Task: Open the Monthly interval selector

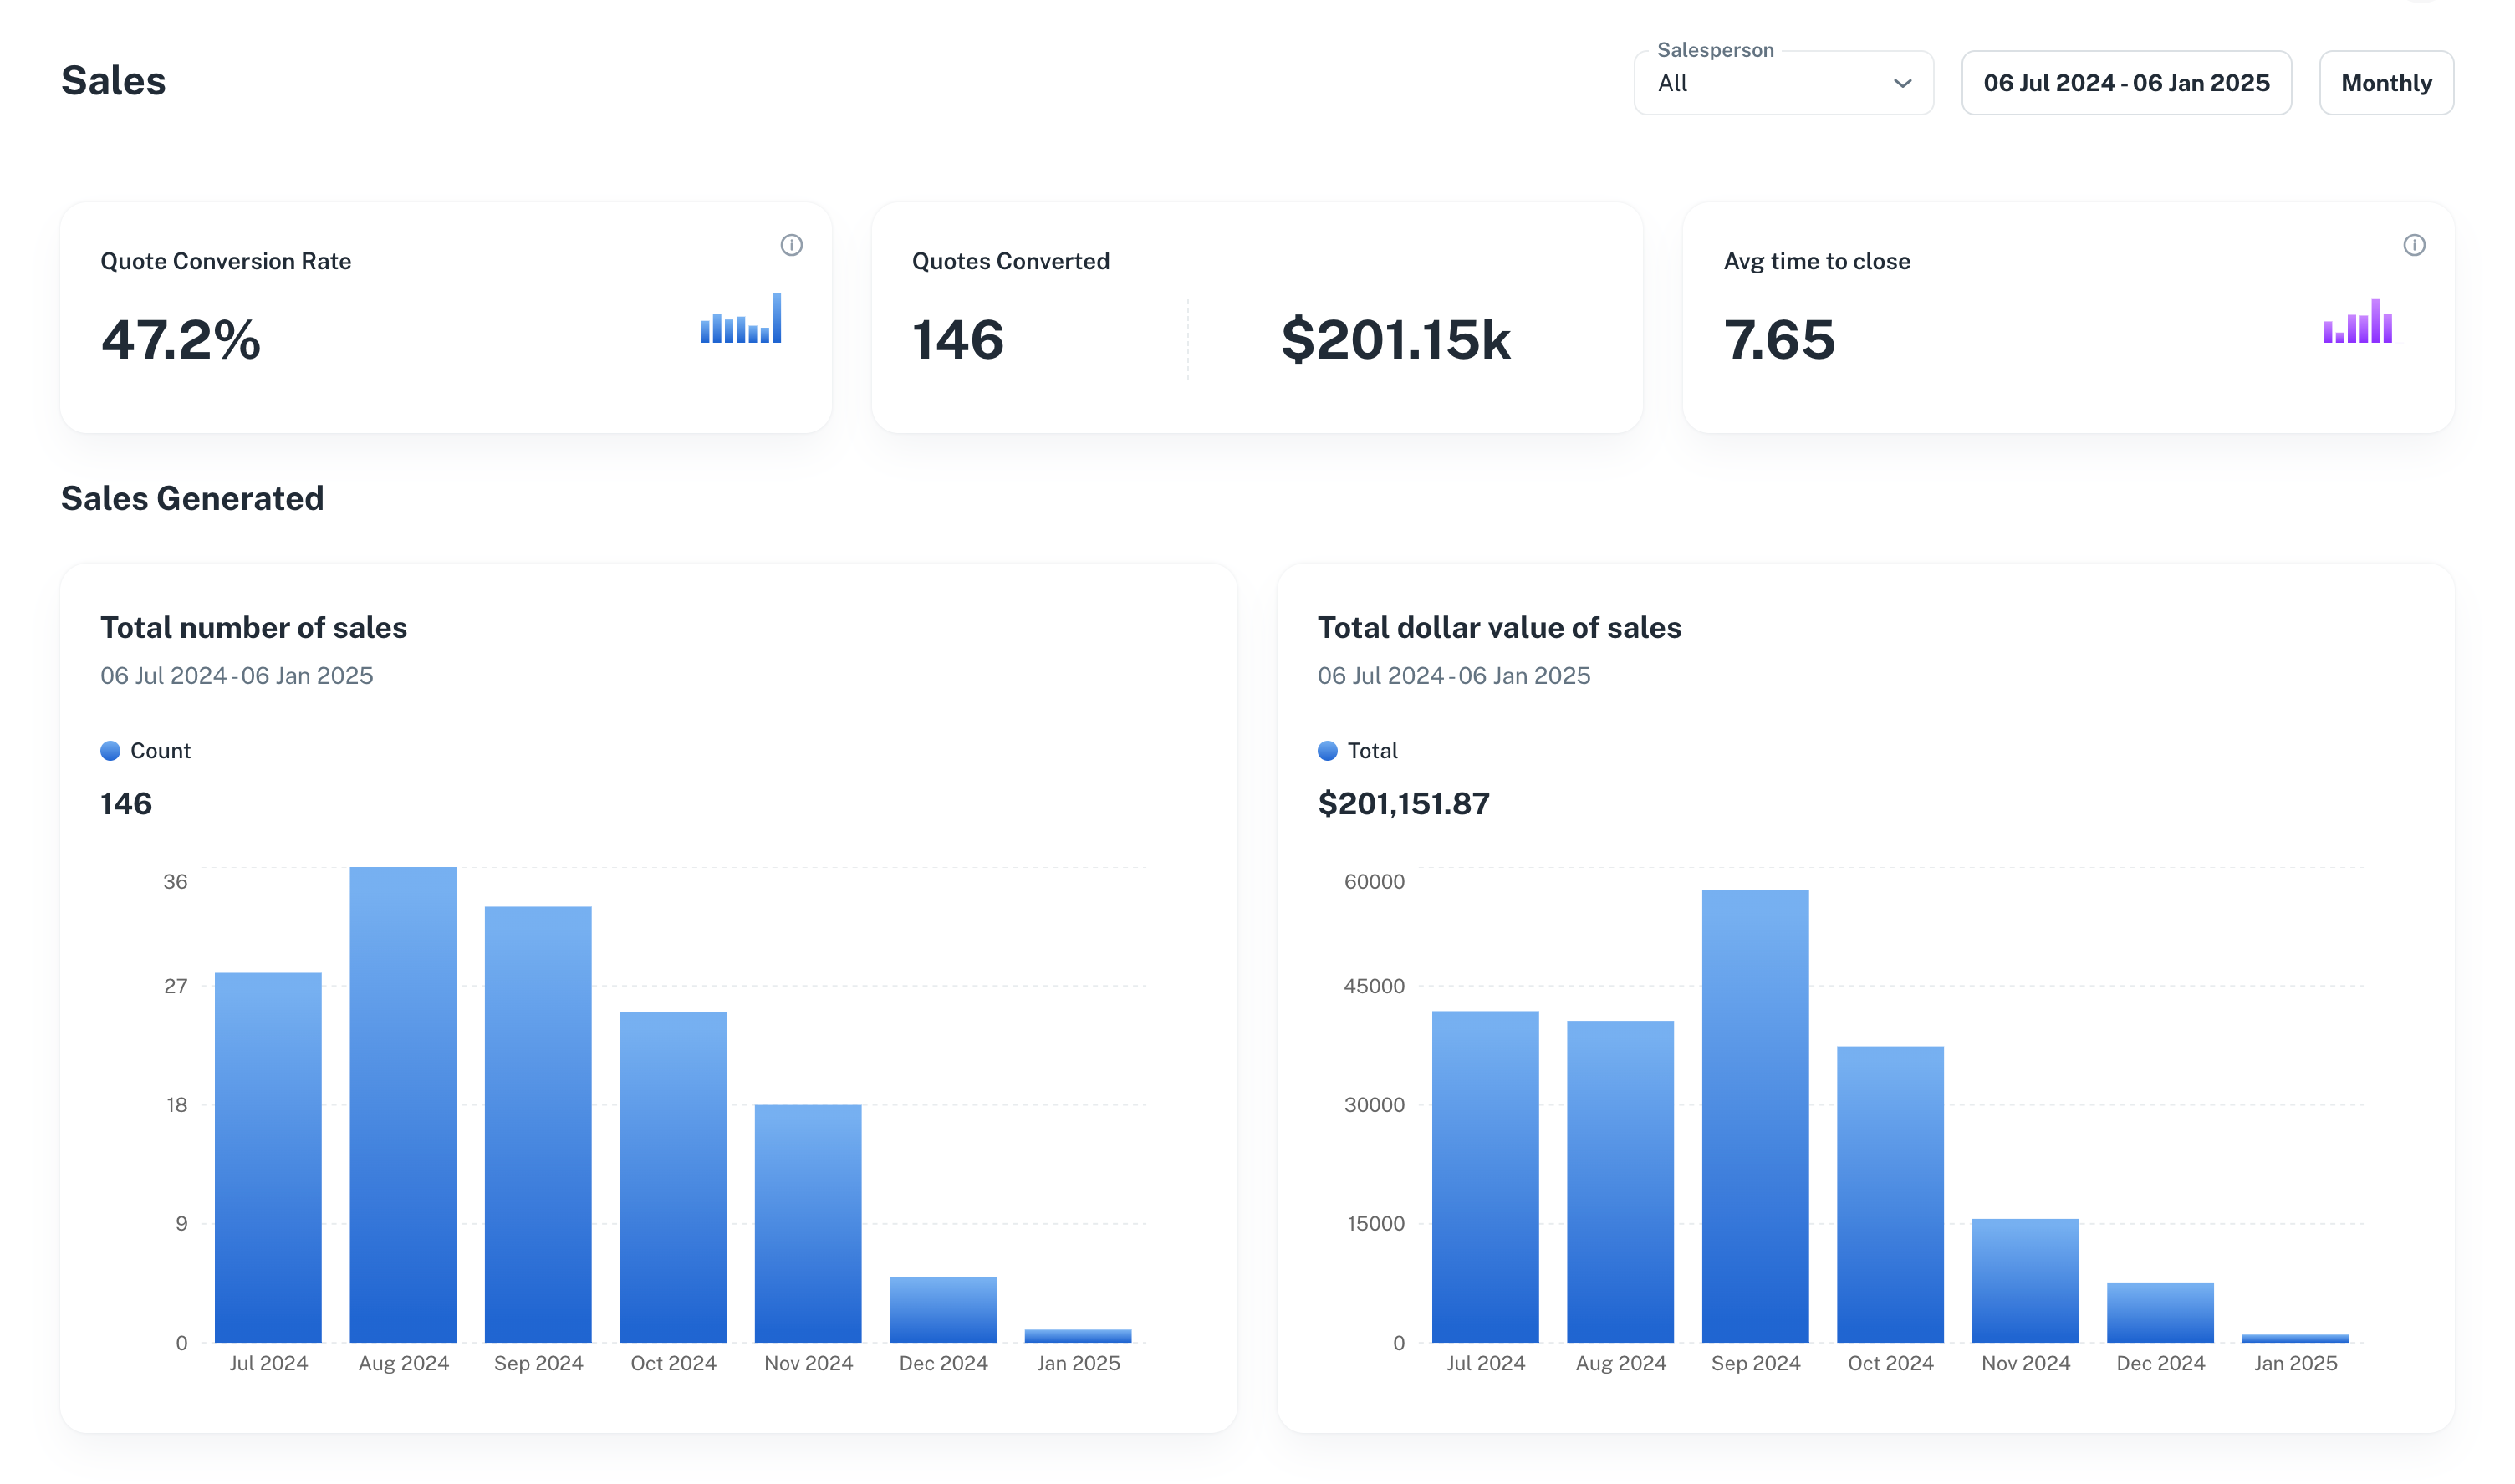Action: [x=2385, y=83]
